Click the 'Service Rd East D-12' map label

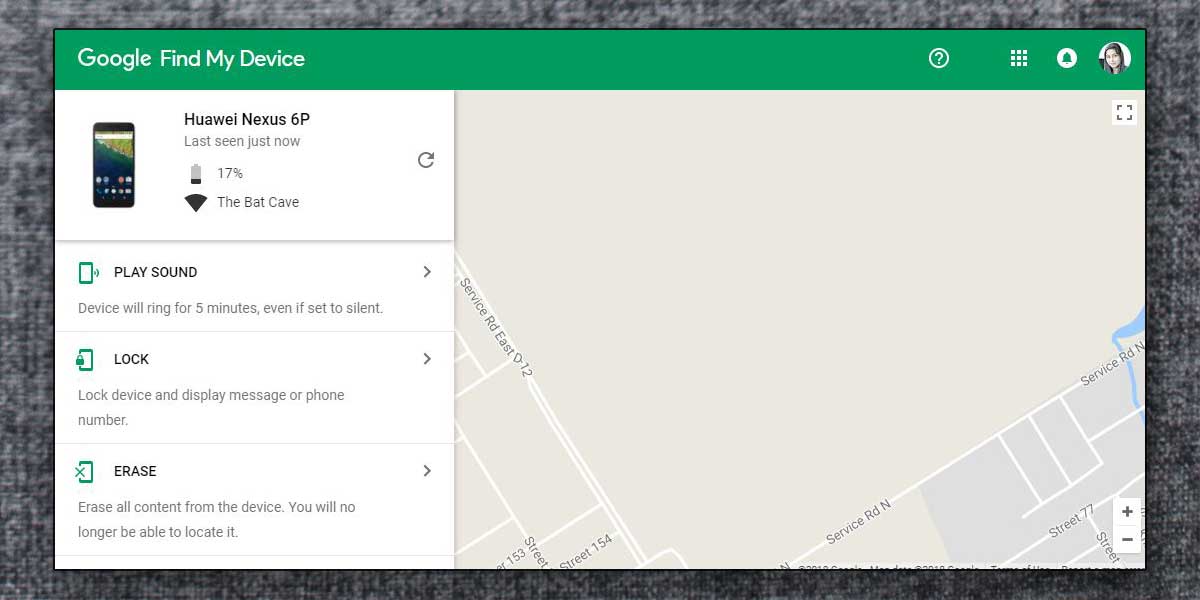(x=496, y=327)
